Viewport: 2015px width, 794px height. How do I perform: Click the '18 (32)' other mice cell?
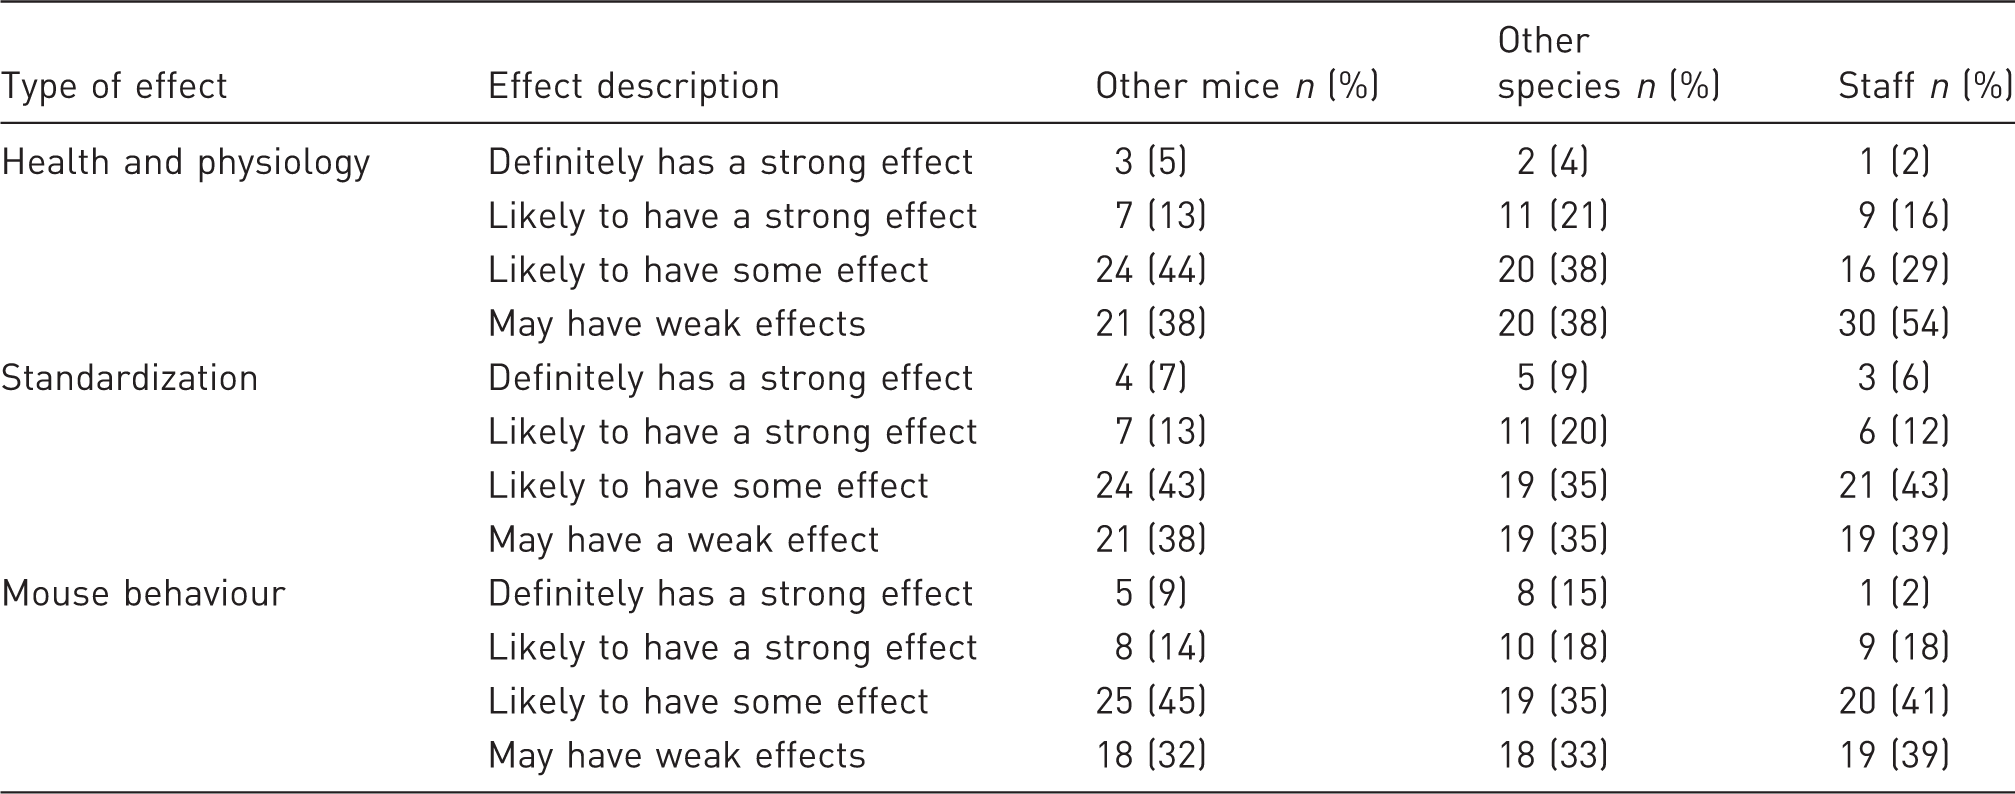[1151, 756]
